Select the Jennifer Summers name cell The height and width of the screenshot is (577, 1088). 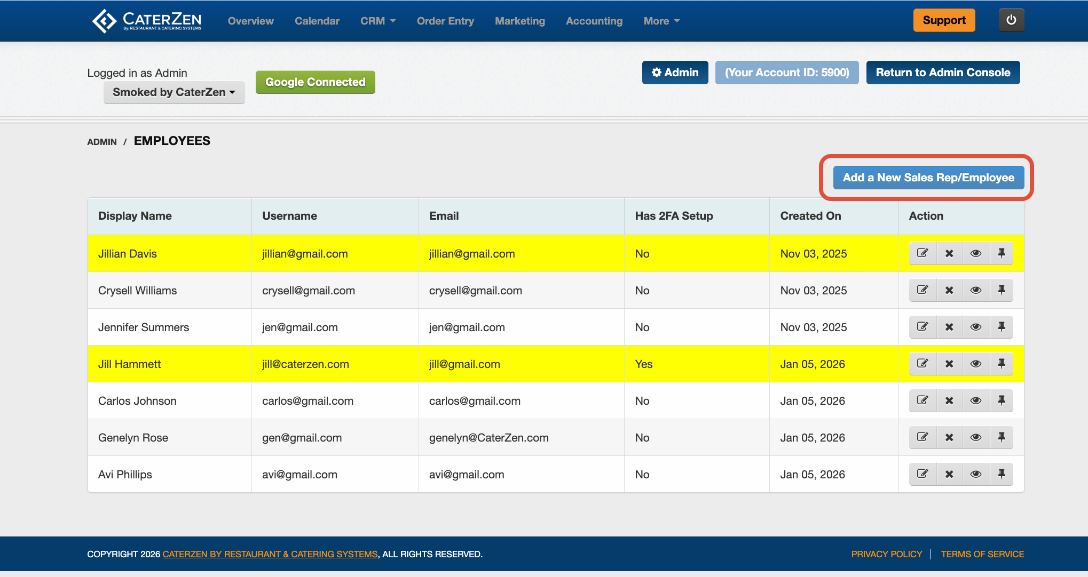(x=169, y=327)
